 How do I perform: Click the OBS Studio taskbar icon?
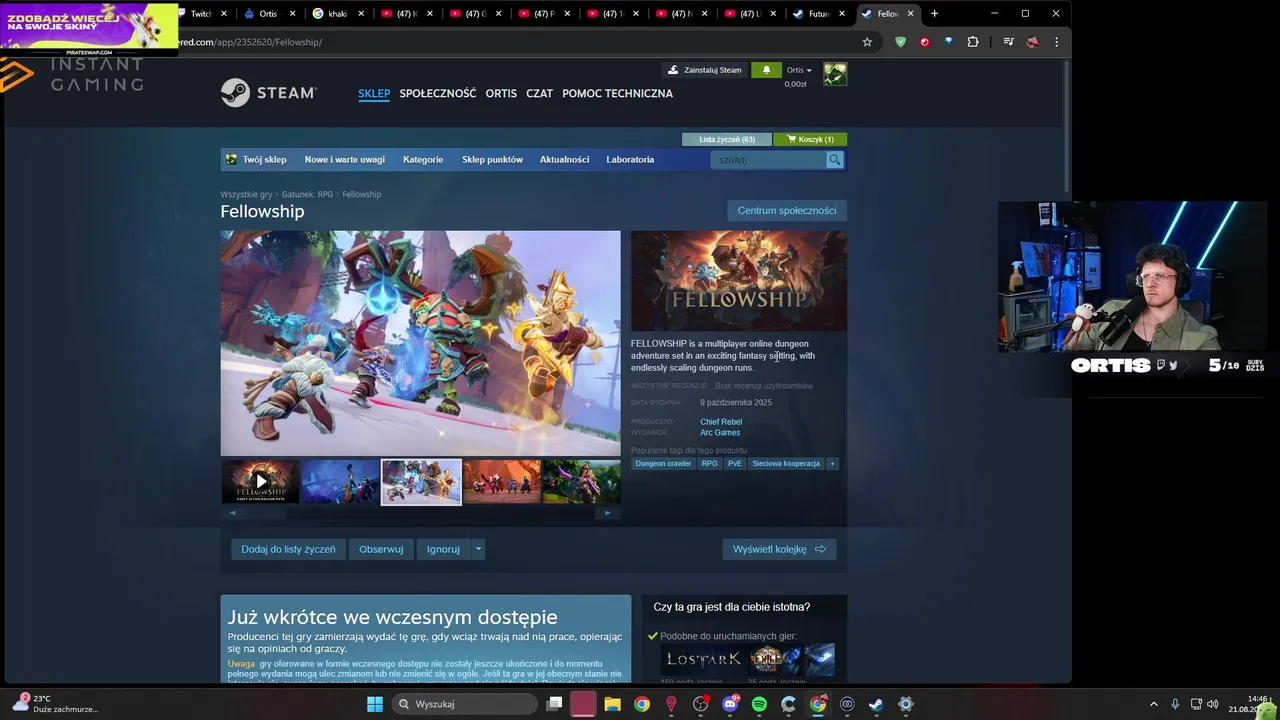[x=700, y=704]
